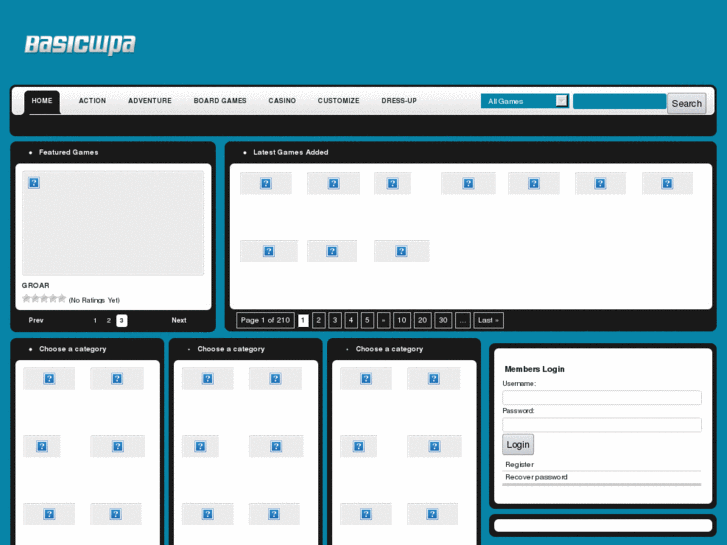Open third-row left game in second category panel
The height and width of the screenshot is (545, 727).
pyautogui.click(x=208, y=514)
